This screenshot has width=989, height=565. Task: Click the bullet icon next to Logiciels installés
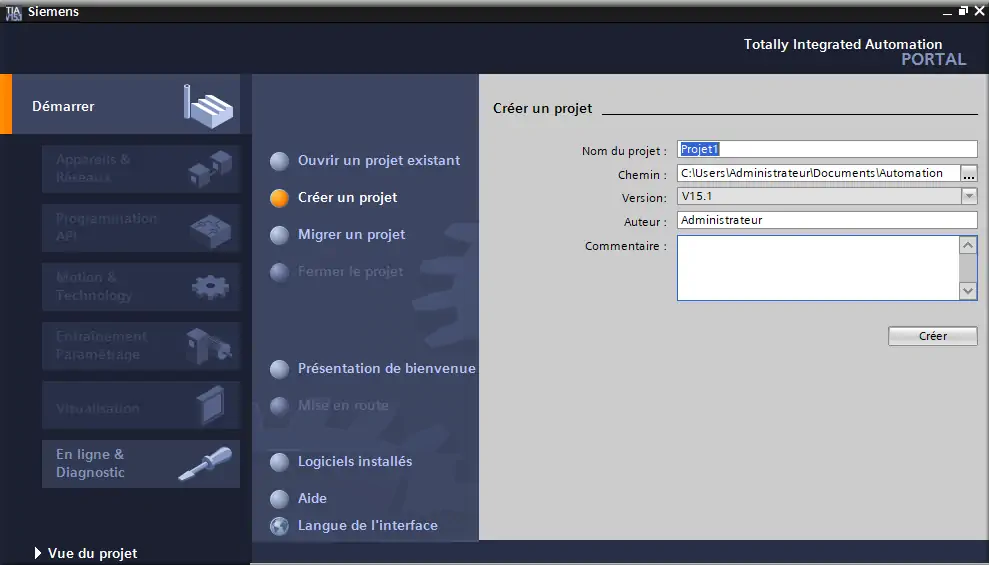tap(279, 462)
